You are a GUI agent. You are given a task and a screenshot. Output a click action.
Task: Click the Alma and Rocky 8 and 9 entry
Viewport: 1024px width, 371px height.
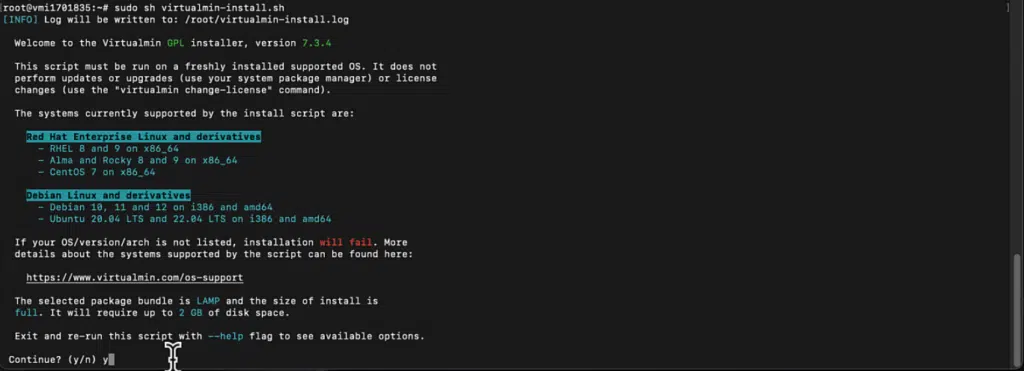click(144, 161)
